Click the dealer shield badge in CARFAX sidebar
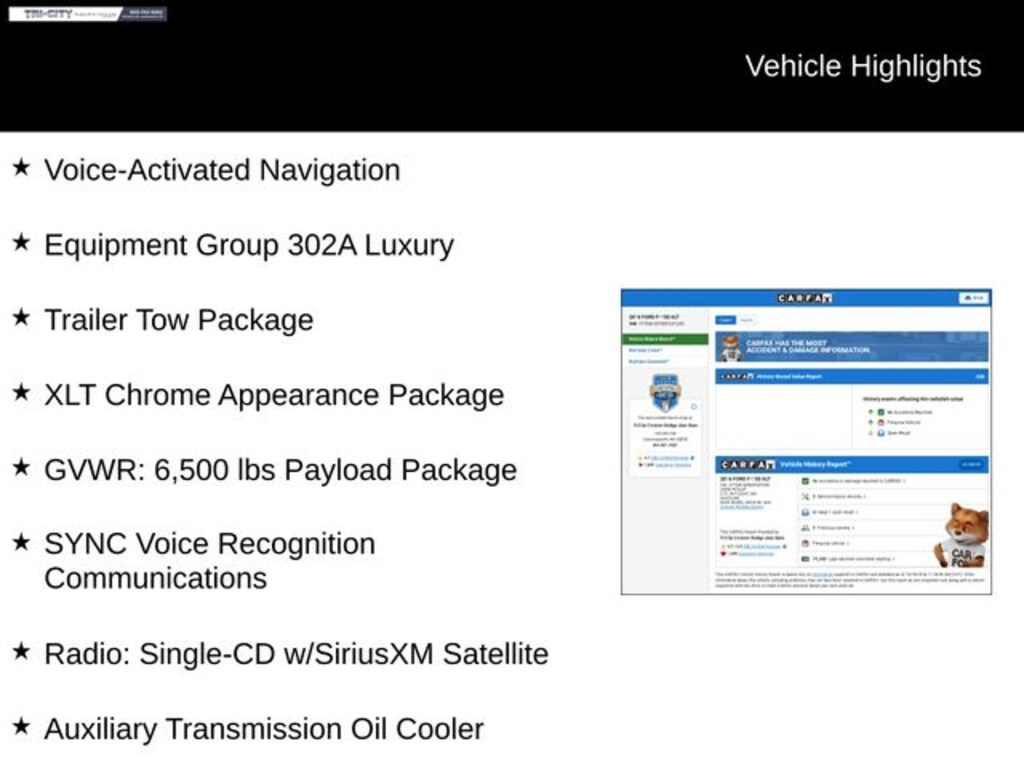The width and height of the screenshot is (1024, 768). [665, 392]
